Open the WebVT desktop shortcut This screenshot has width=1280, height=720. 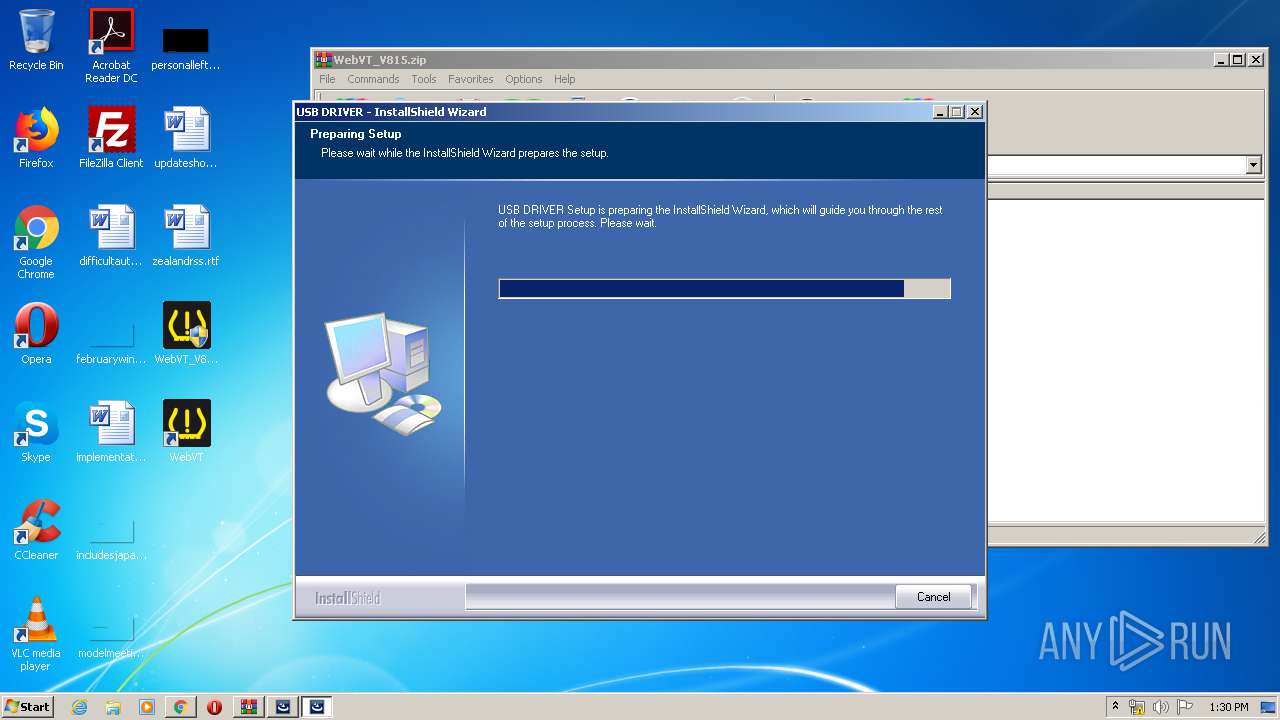click(186, 432)
